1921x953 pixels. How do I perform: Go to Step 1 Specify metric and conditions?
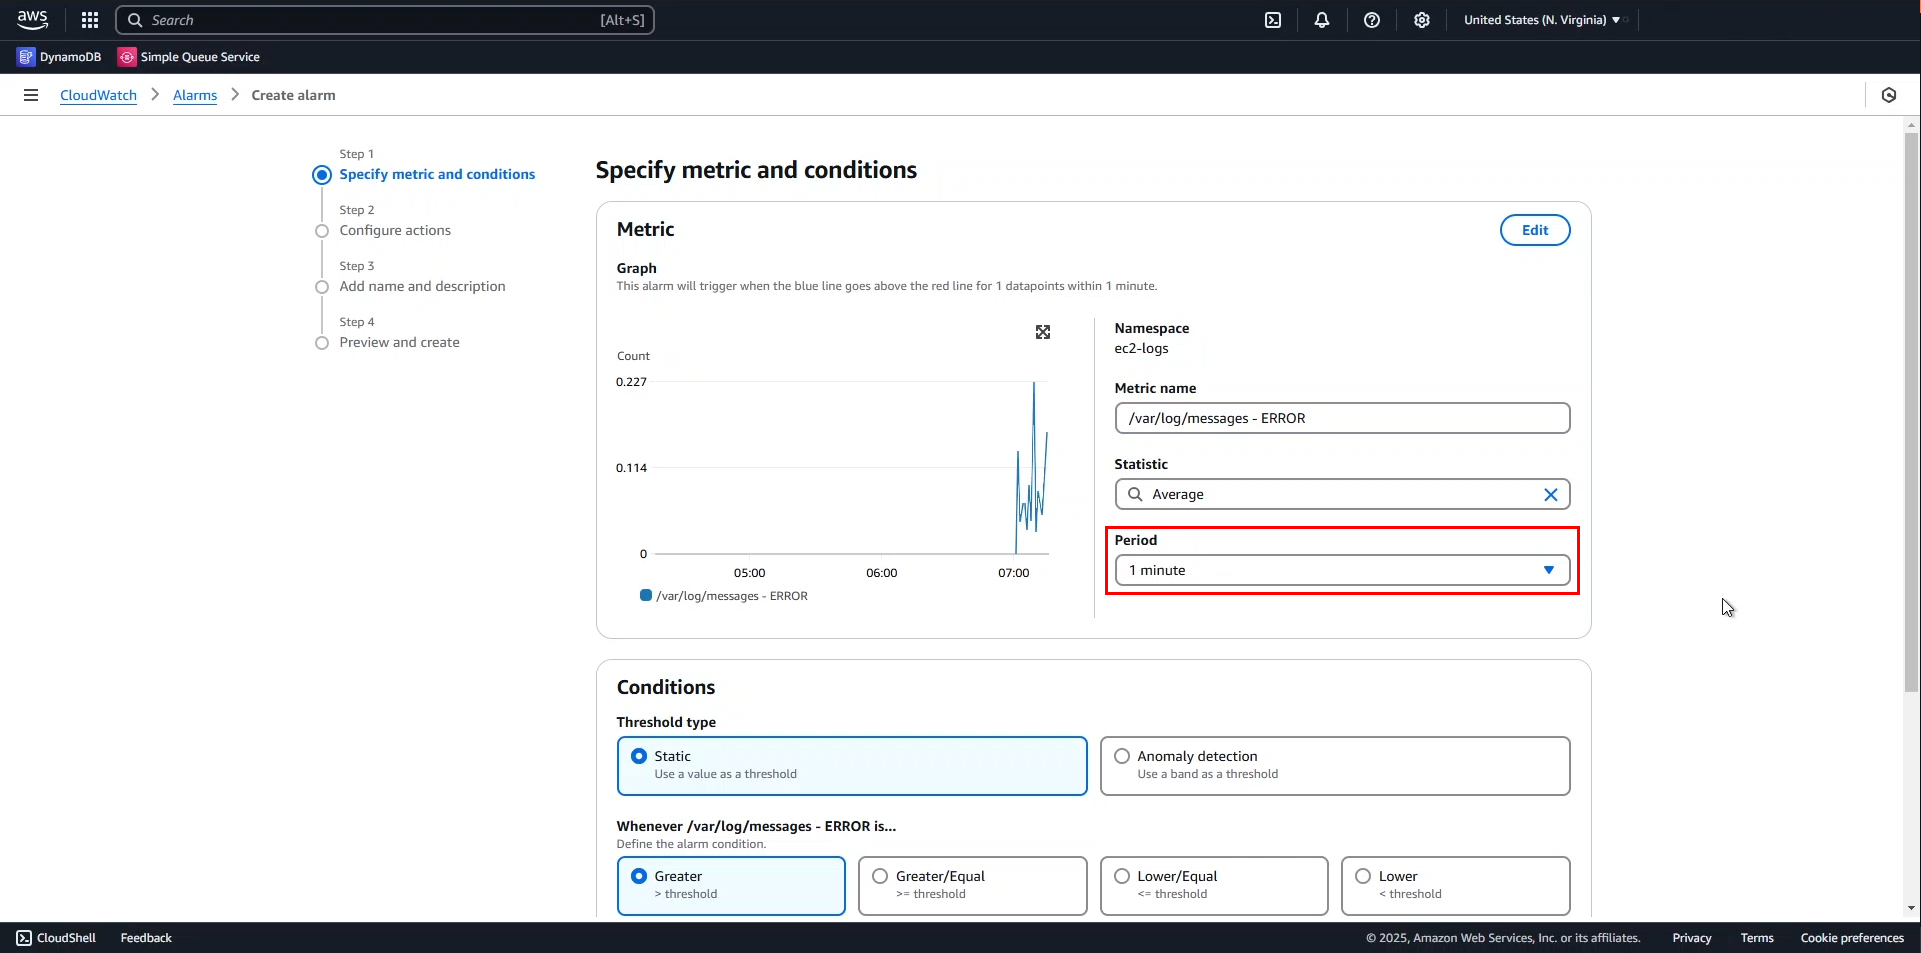pyautogui.click(x=437, y=174)
